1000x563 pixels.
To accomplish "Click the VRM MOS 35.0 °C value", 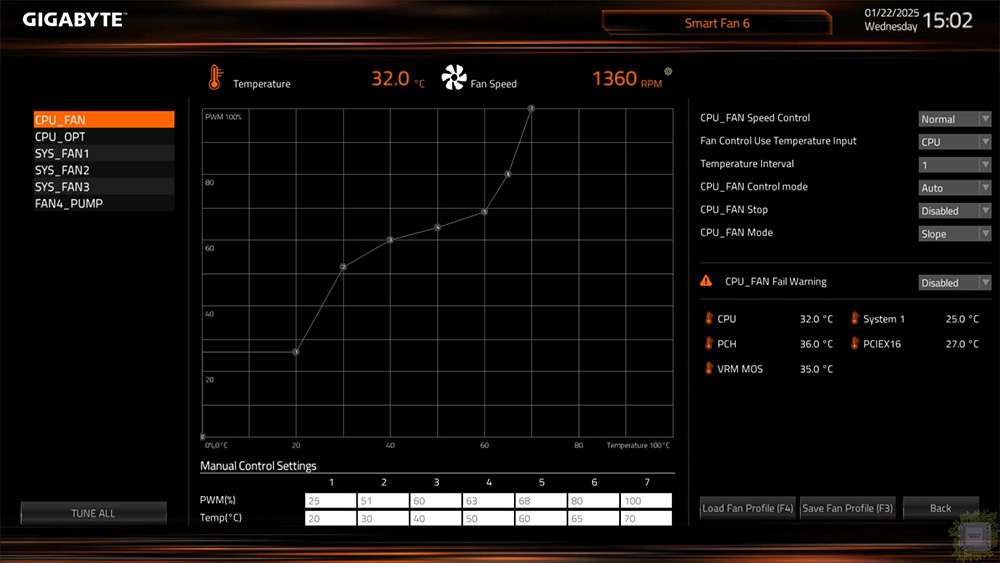I will pos(816,369).
